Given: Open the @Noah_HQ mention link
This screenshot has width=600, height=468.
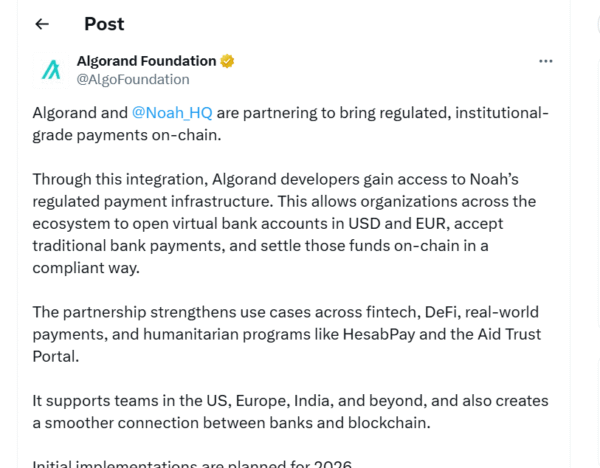Looking at the screenshot, I should coord(171,112).
